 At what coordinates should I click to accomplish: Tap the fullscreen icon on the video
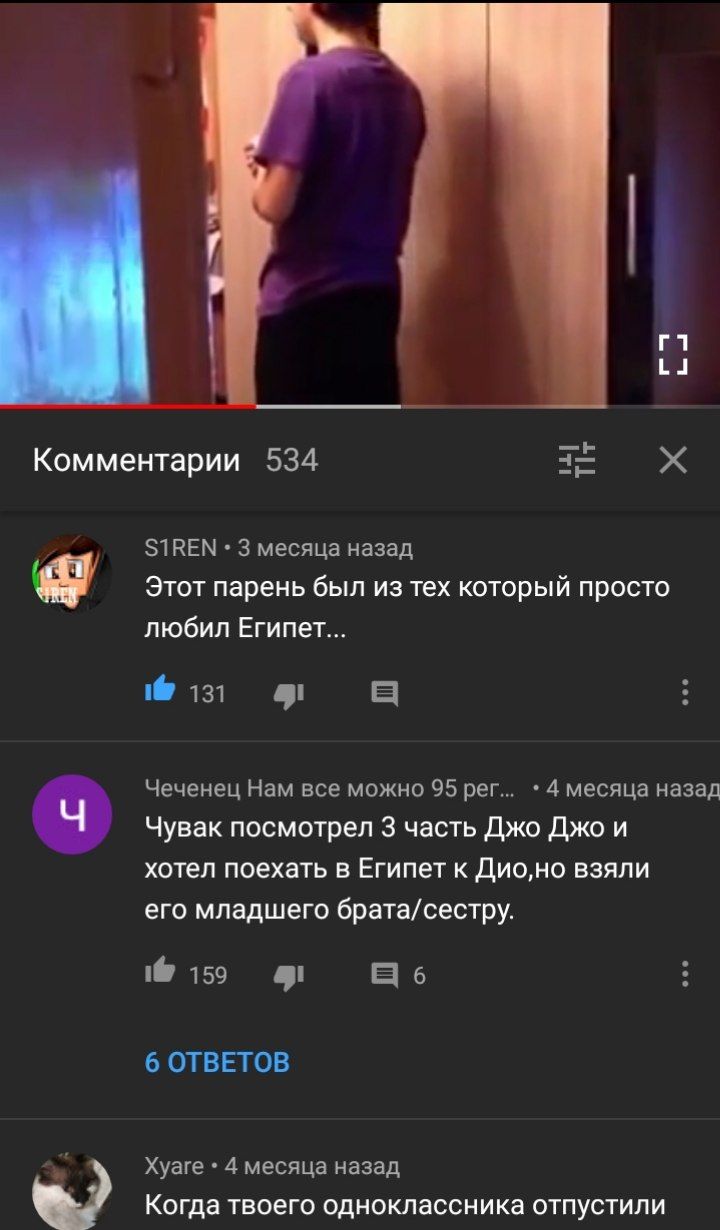point(674,354)
